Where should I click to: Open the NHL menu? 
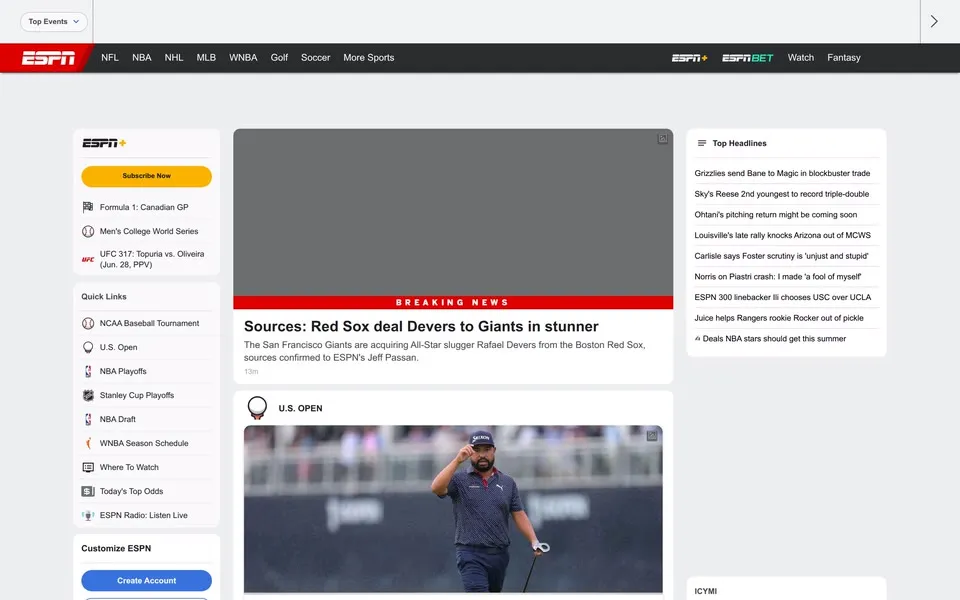[x=174, y=58]
